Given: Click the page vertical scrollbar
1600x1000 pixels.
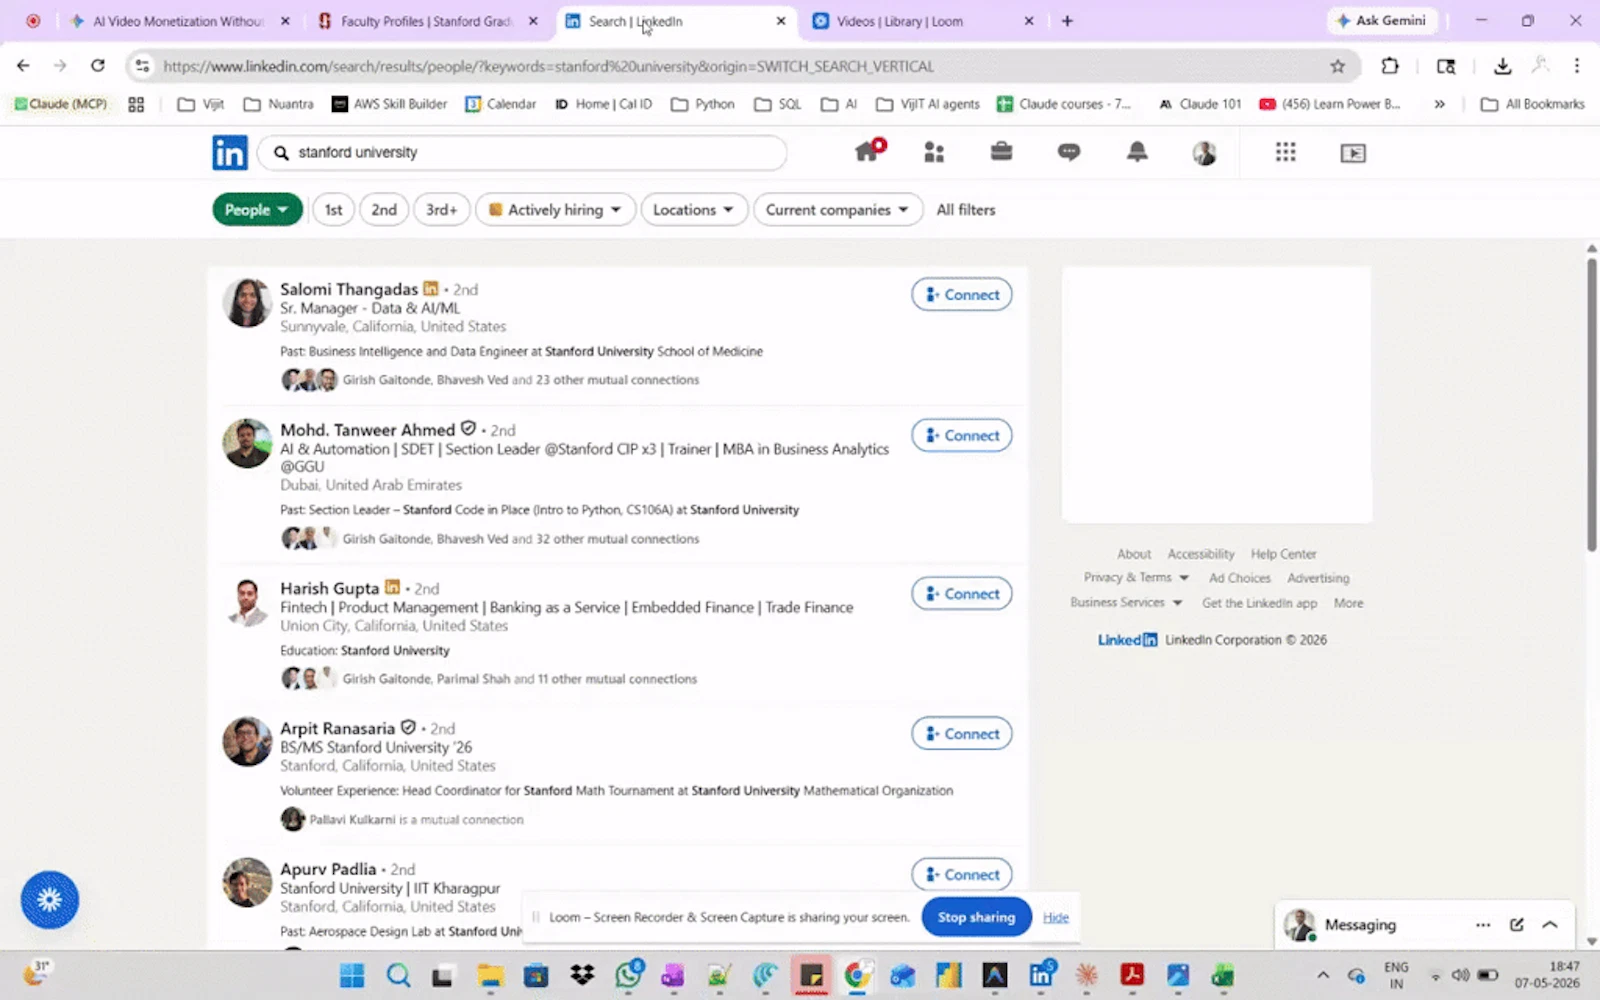Looking at the screenshot, I should click(x=1591, y=405).
